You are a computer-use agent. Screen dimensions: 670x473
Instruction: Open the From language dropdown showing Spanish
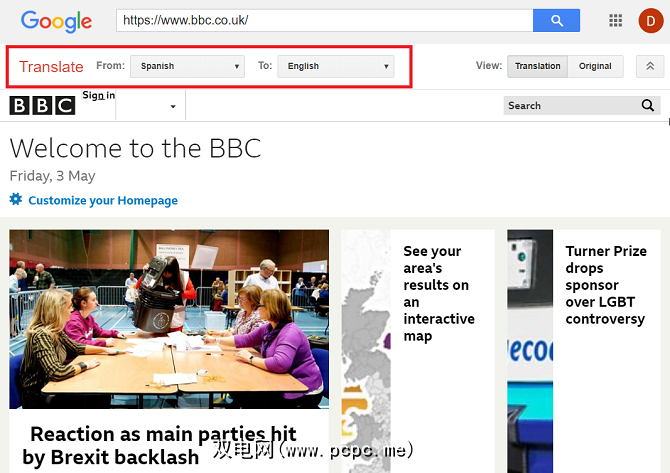[x=187, y=66]
